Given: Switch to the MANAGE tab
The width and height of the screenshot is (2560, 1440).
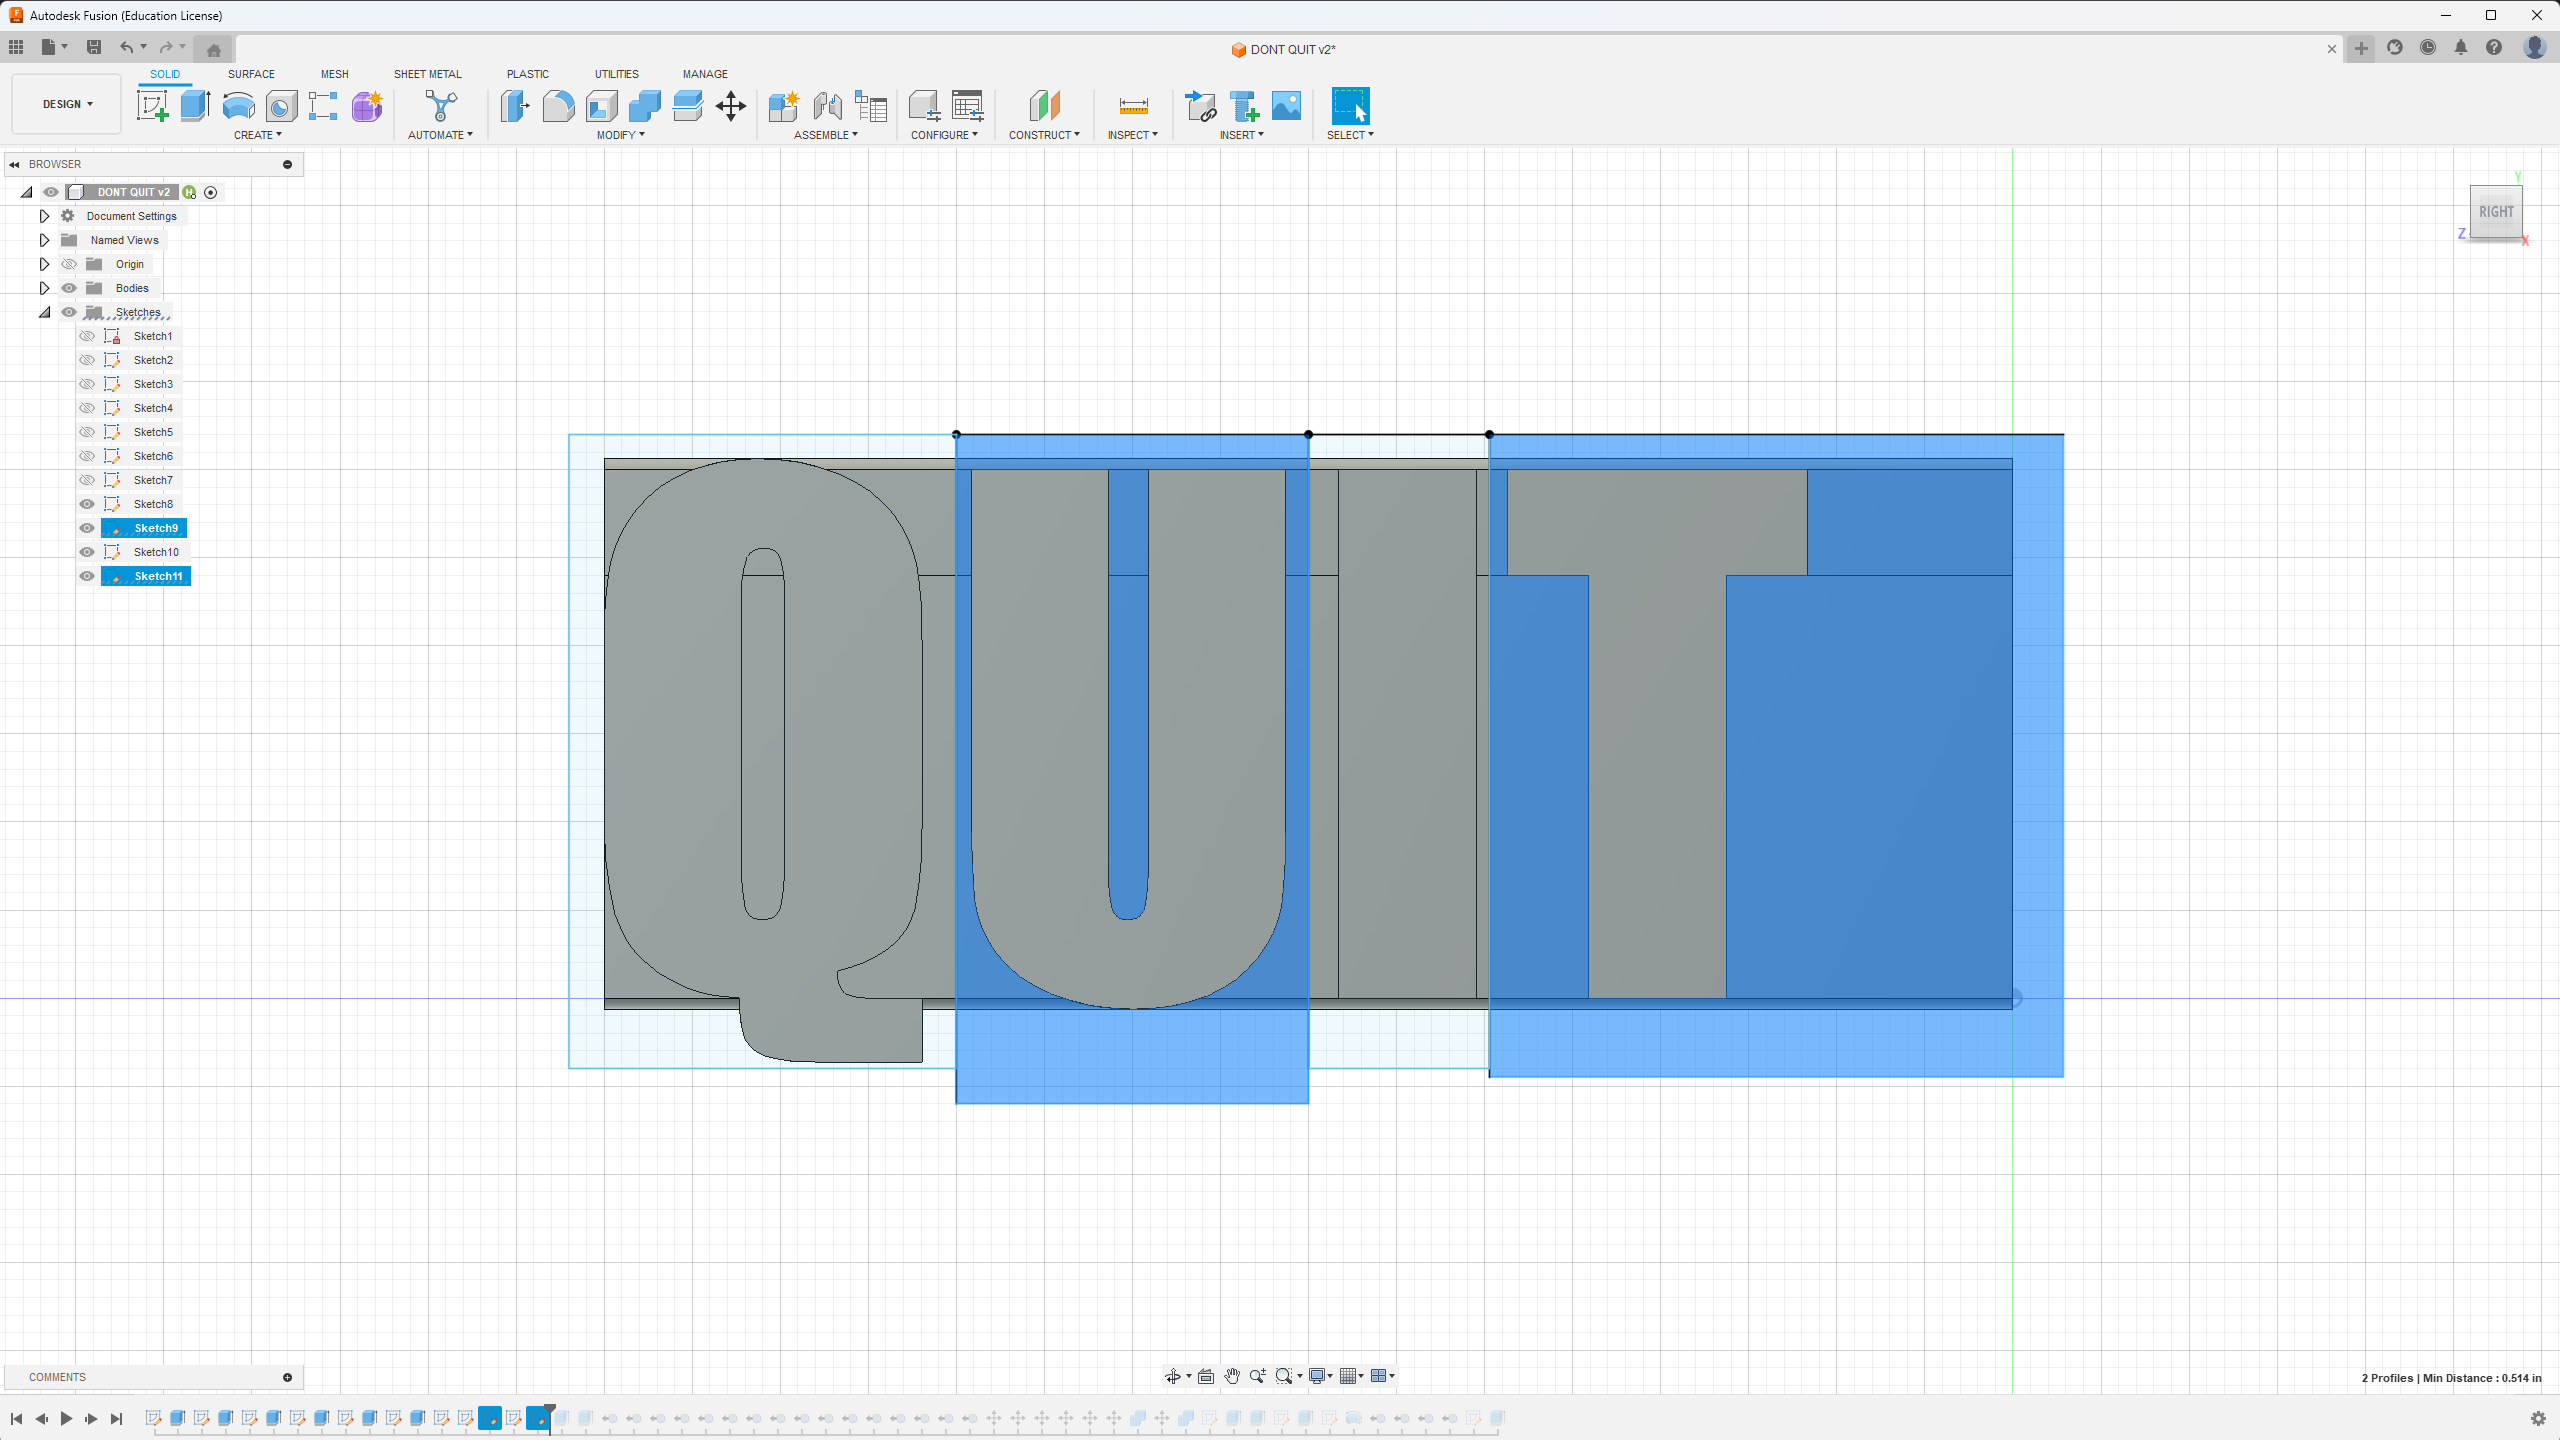Looking at the screenshot, I should [705, 74].
